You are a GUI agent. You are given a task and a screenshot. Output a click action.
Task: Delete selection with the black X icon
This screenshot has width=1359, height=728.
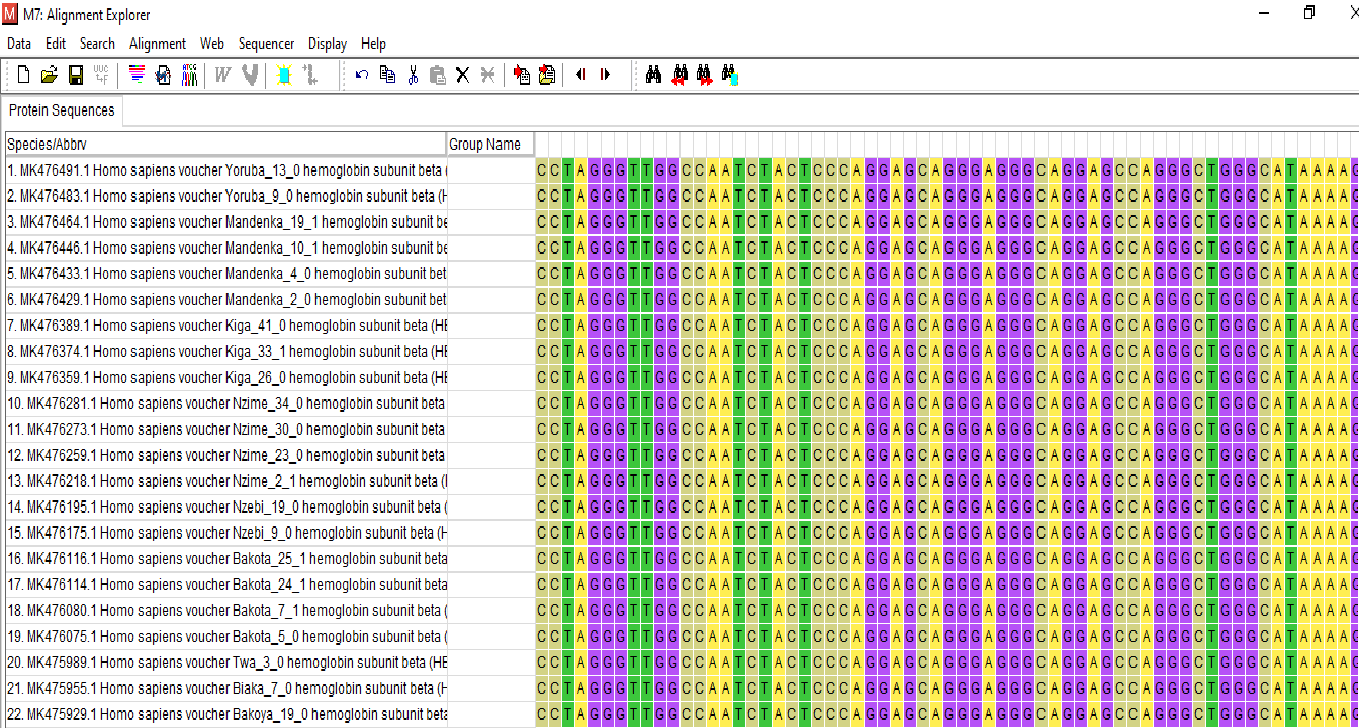coord(462,75)
